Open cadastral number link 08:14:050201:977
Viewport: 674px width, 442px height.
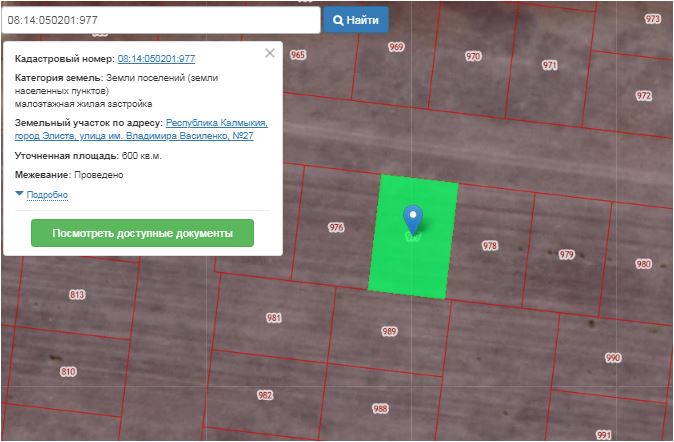(x=156, y=59)
